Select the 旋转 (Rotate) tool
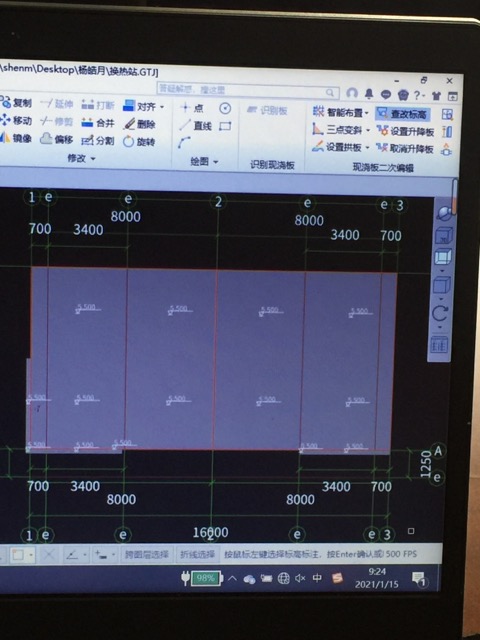Image resolution: width=480 pixels, height=640 pixels. (139, 142)
